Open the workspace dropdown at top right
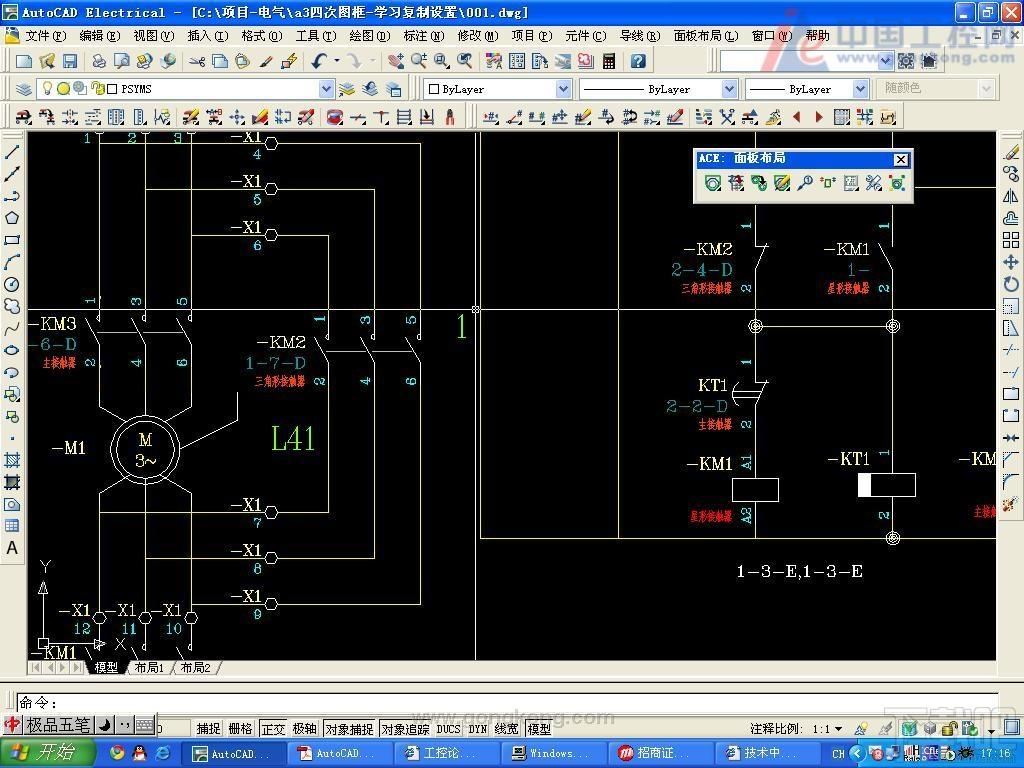Image resolution: width=1024 pixels, height=768 pixels. (x=886, y=61)
